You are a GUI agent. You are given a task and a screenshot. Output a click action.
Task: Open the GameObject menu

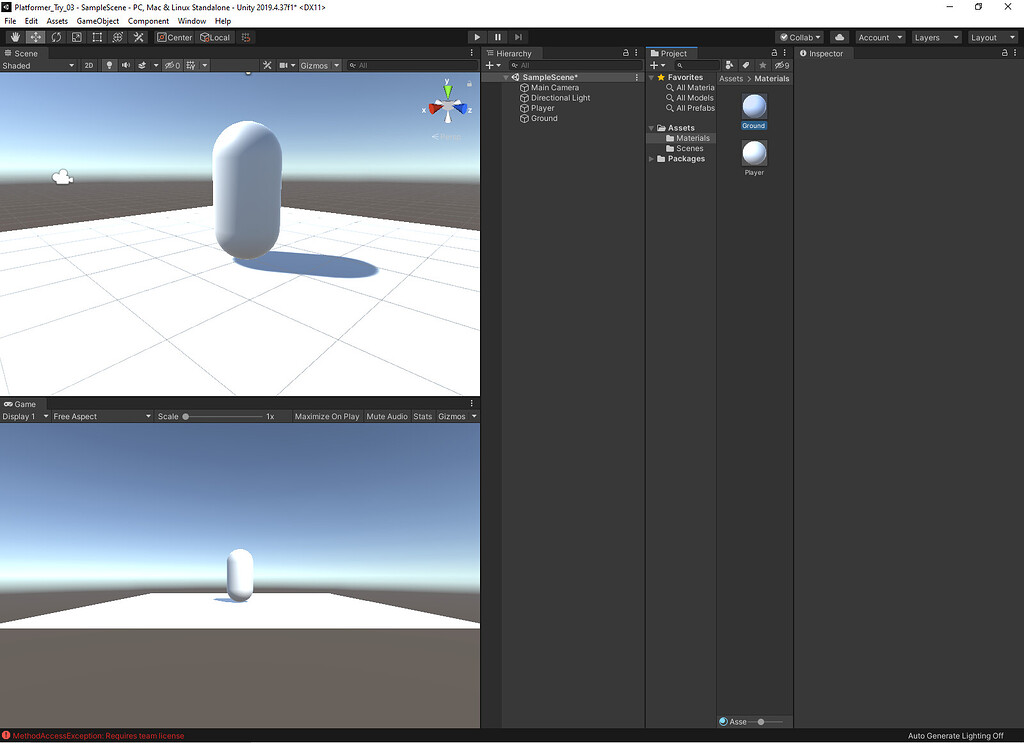[96, 20]
